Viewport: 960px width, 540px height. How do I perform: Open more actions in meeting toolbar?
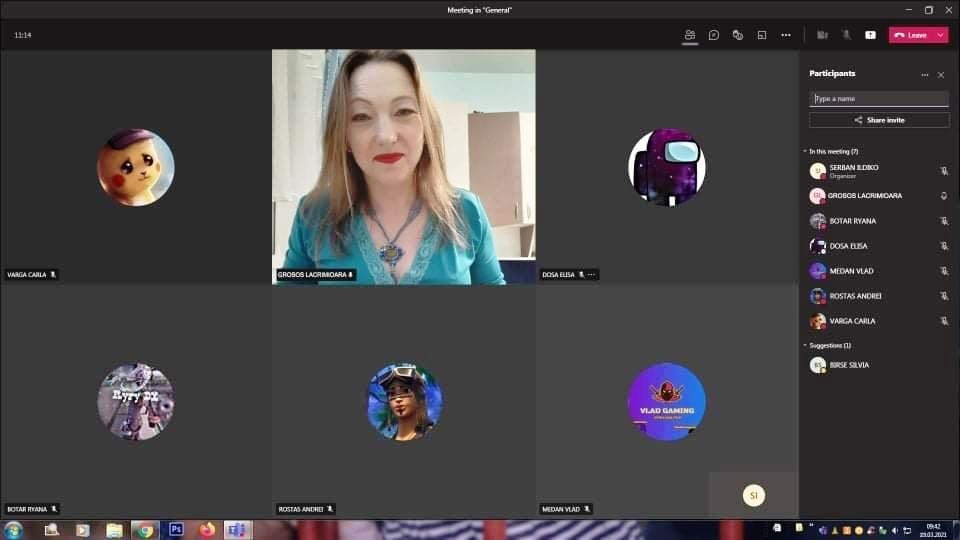[x=786, y=35]
